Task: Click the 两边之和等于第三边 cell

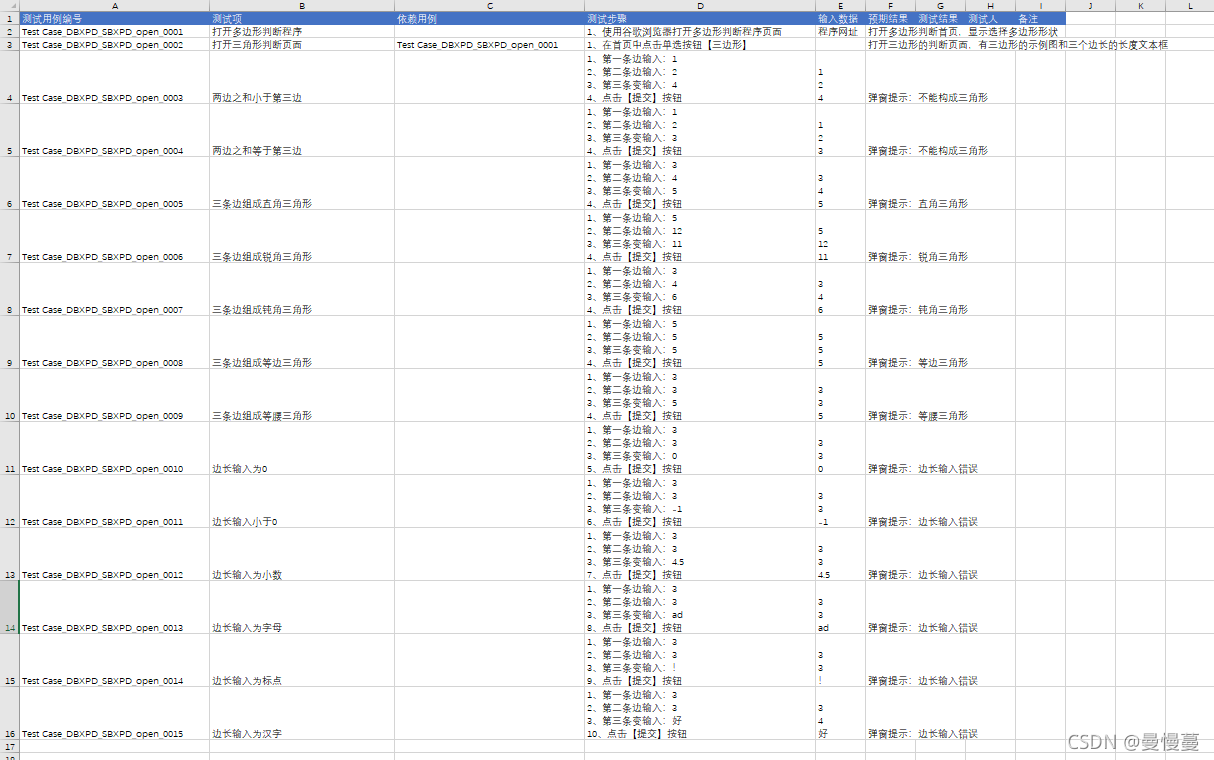Action: click(x=302, y=130)
